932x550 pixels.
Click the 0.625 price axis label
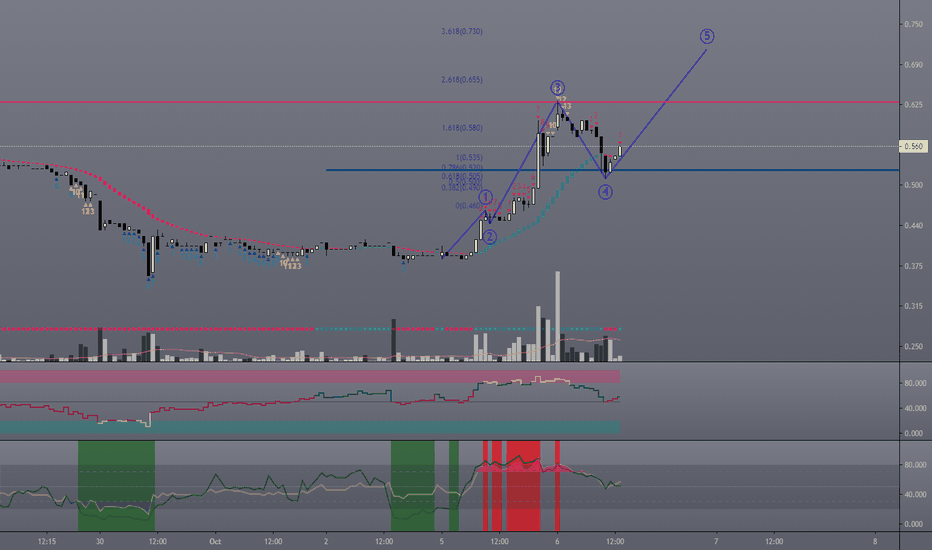click(914, 105)
